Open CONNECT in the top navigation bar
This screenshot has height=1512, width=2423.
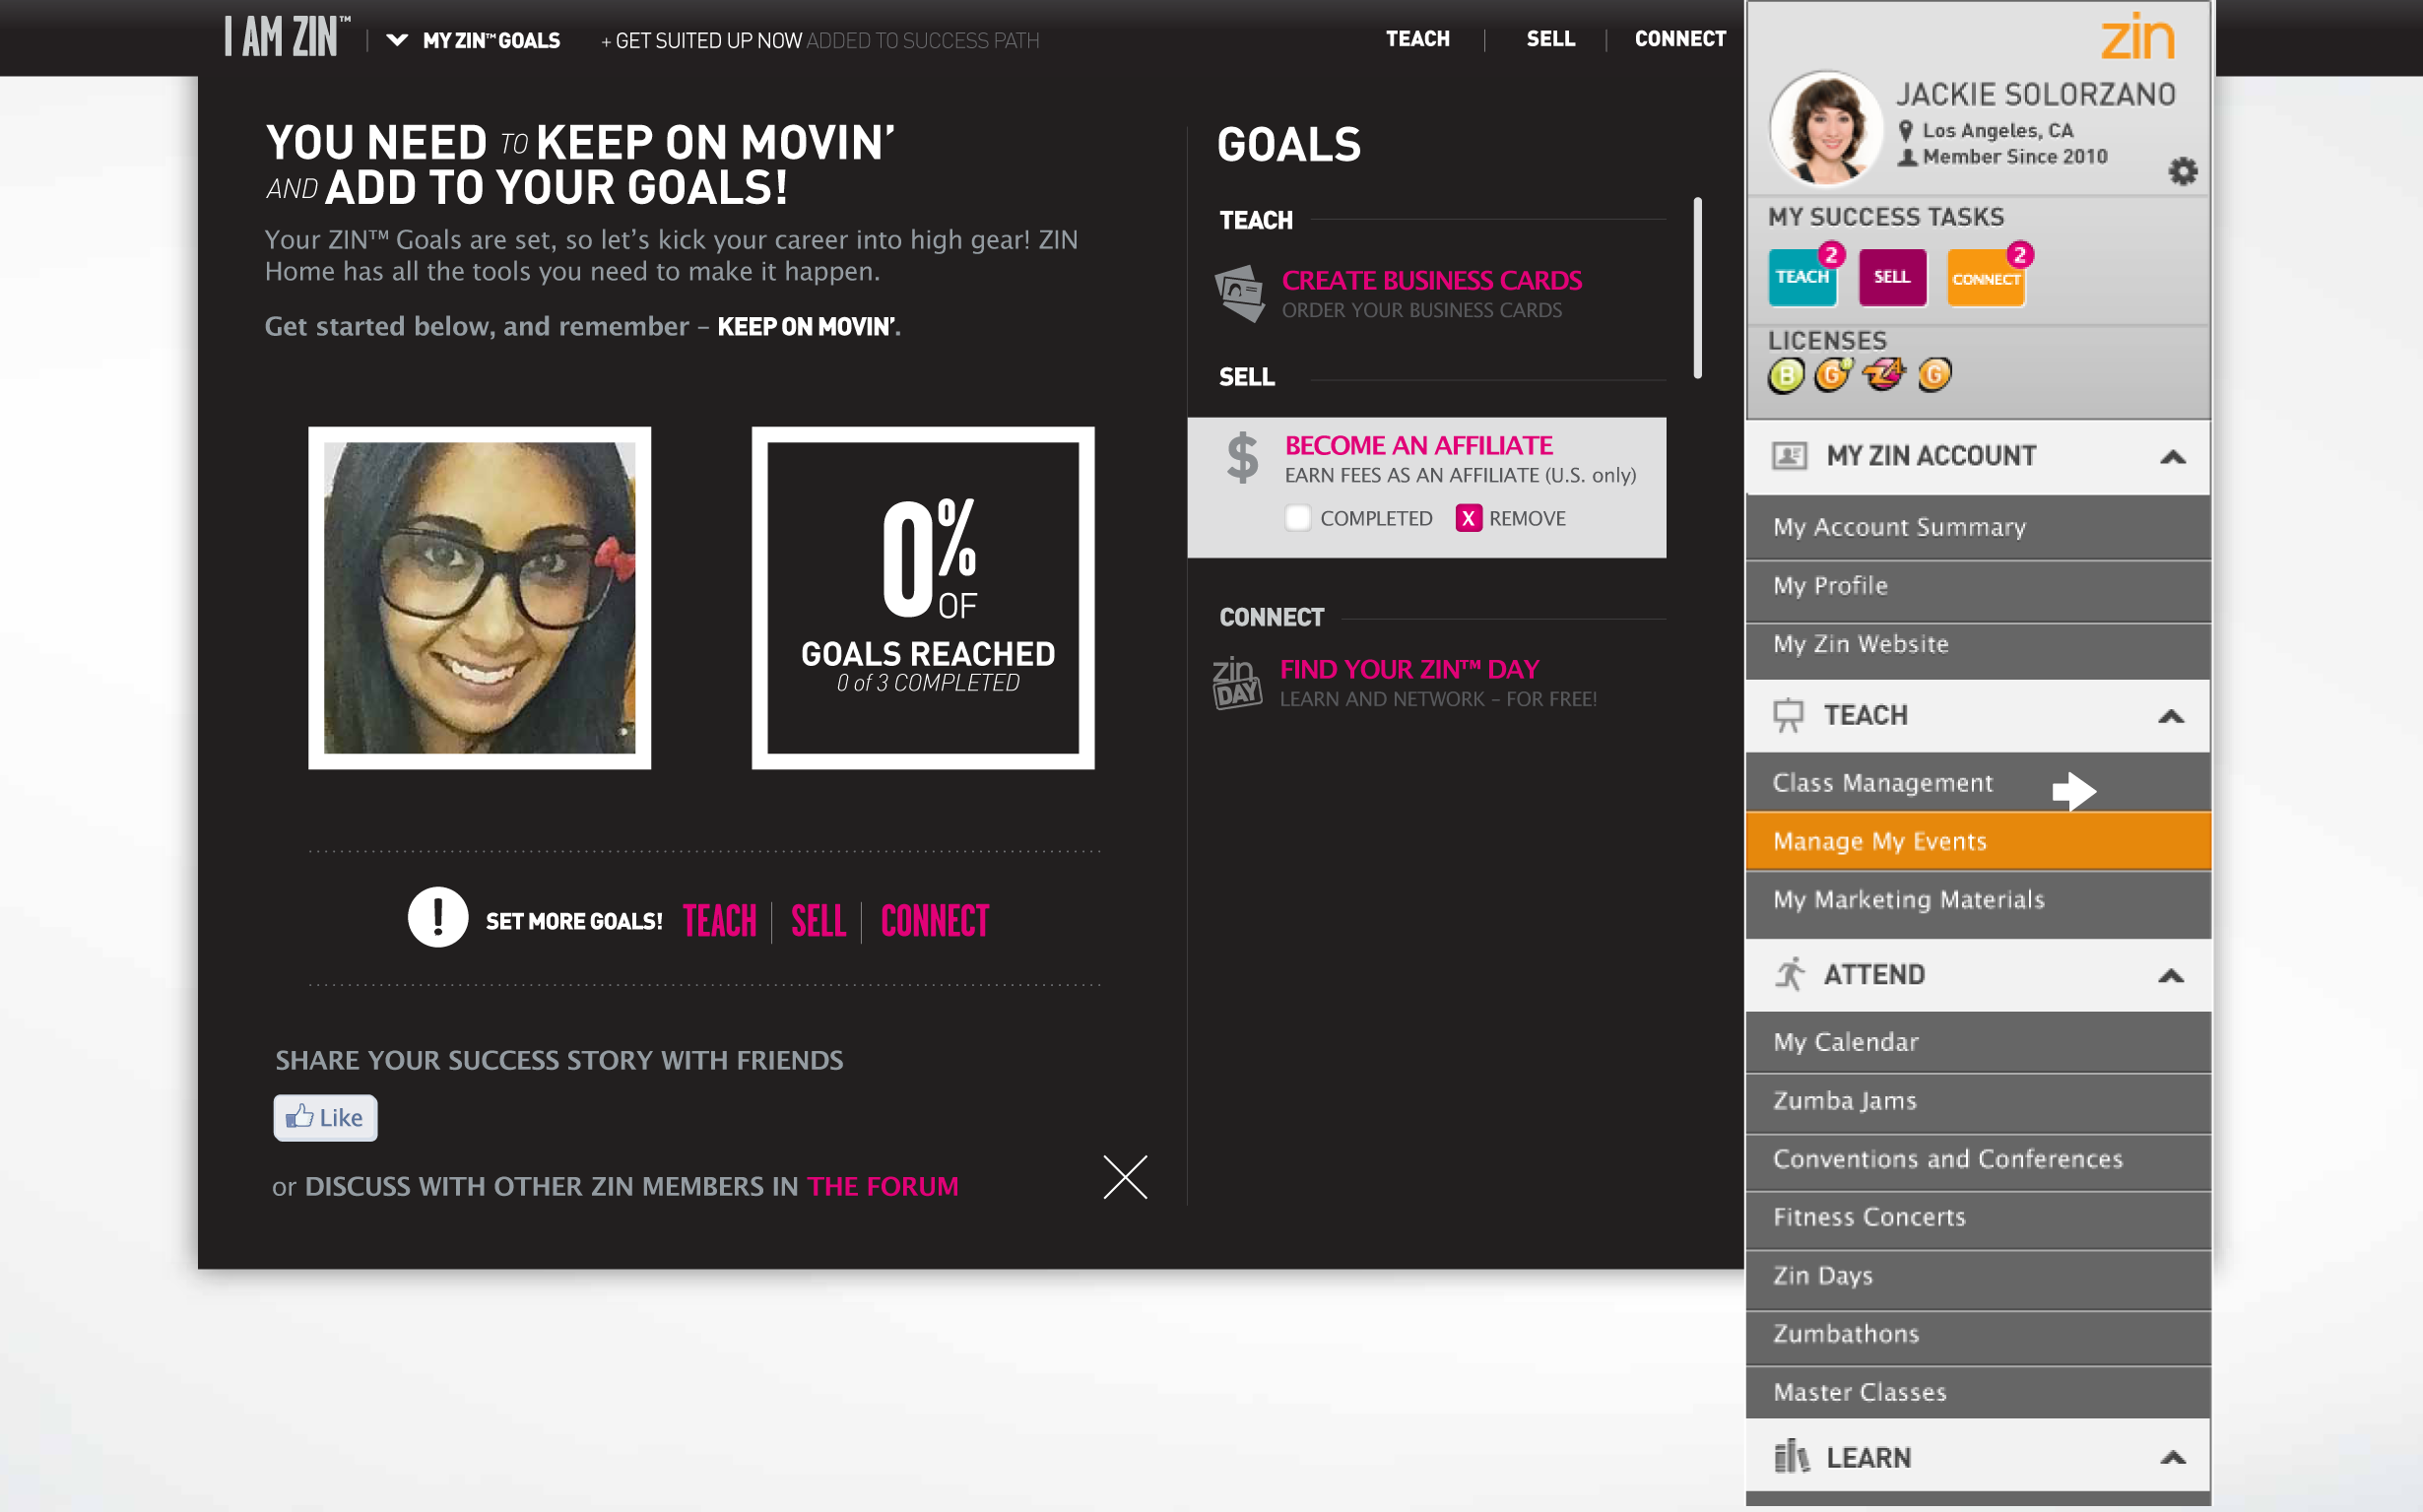pos(1680,39)
